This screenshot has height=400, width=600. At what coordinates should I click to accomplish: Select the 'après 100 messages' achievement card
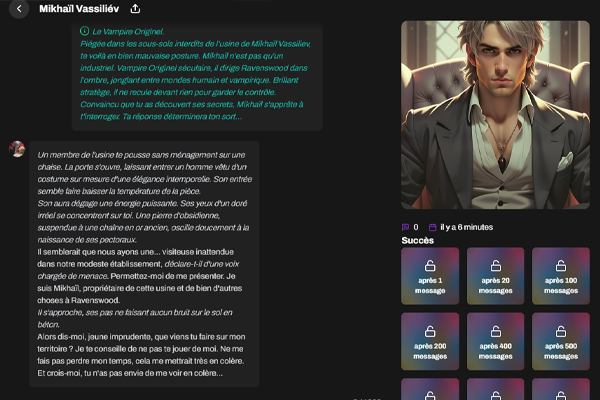(x=561, y=276)
